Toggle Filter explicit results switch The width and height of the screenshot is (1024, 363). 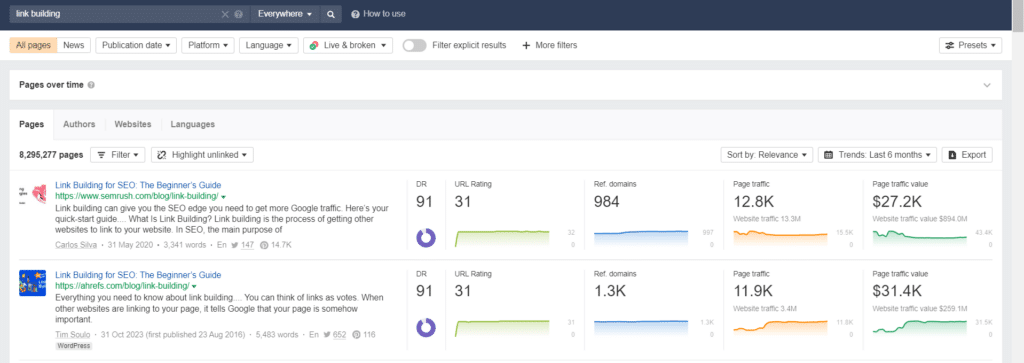[x=414, y=45]
